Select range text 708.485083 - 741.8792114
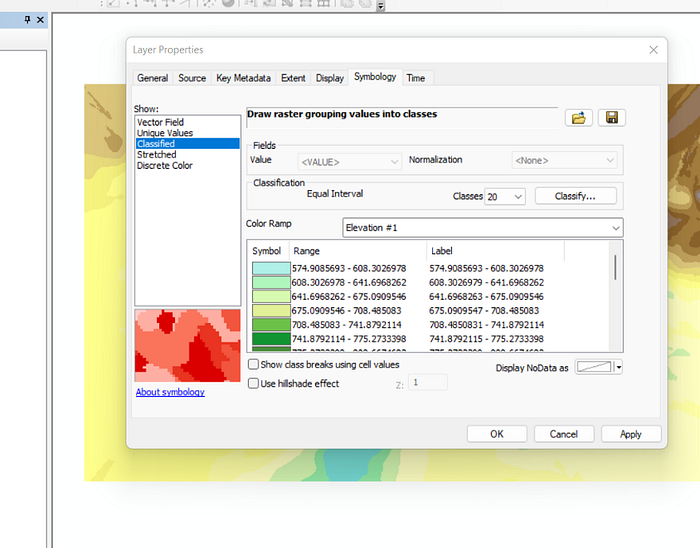This screenshot has height=548, width=700. click(x=346, y=324)
